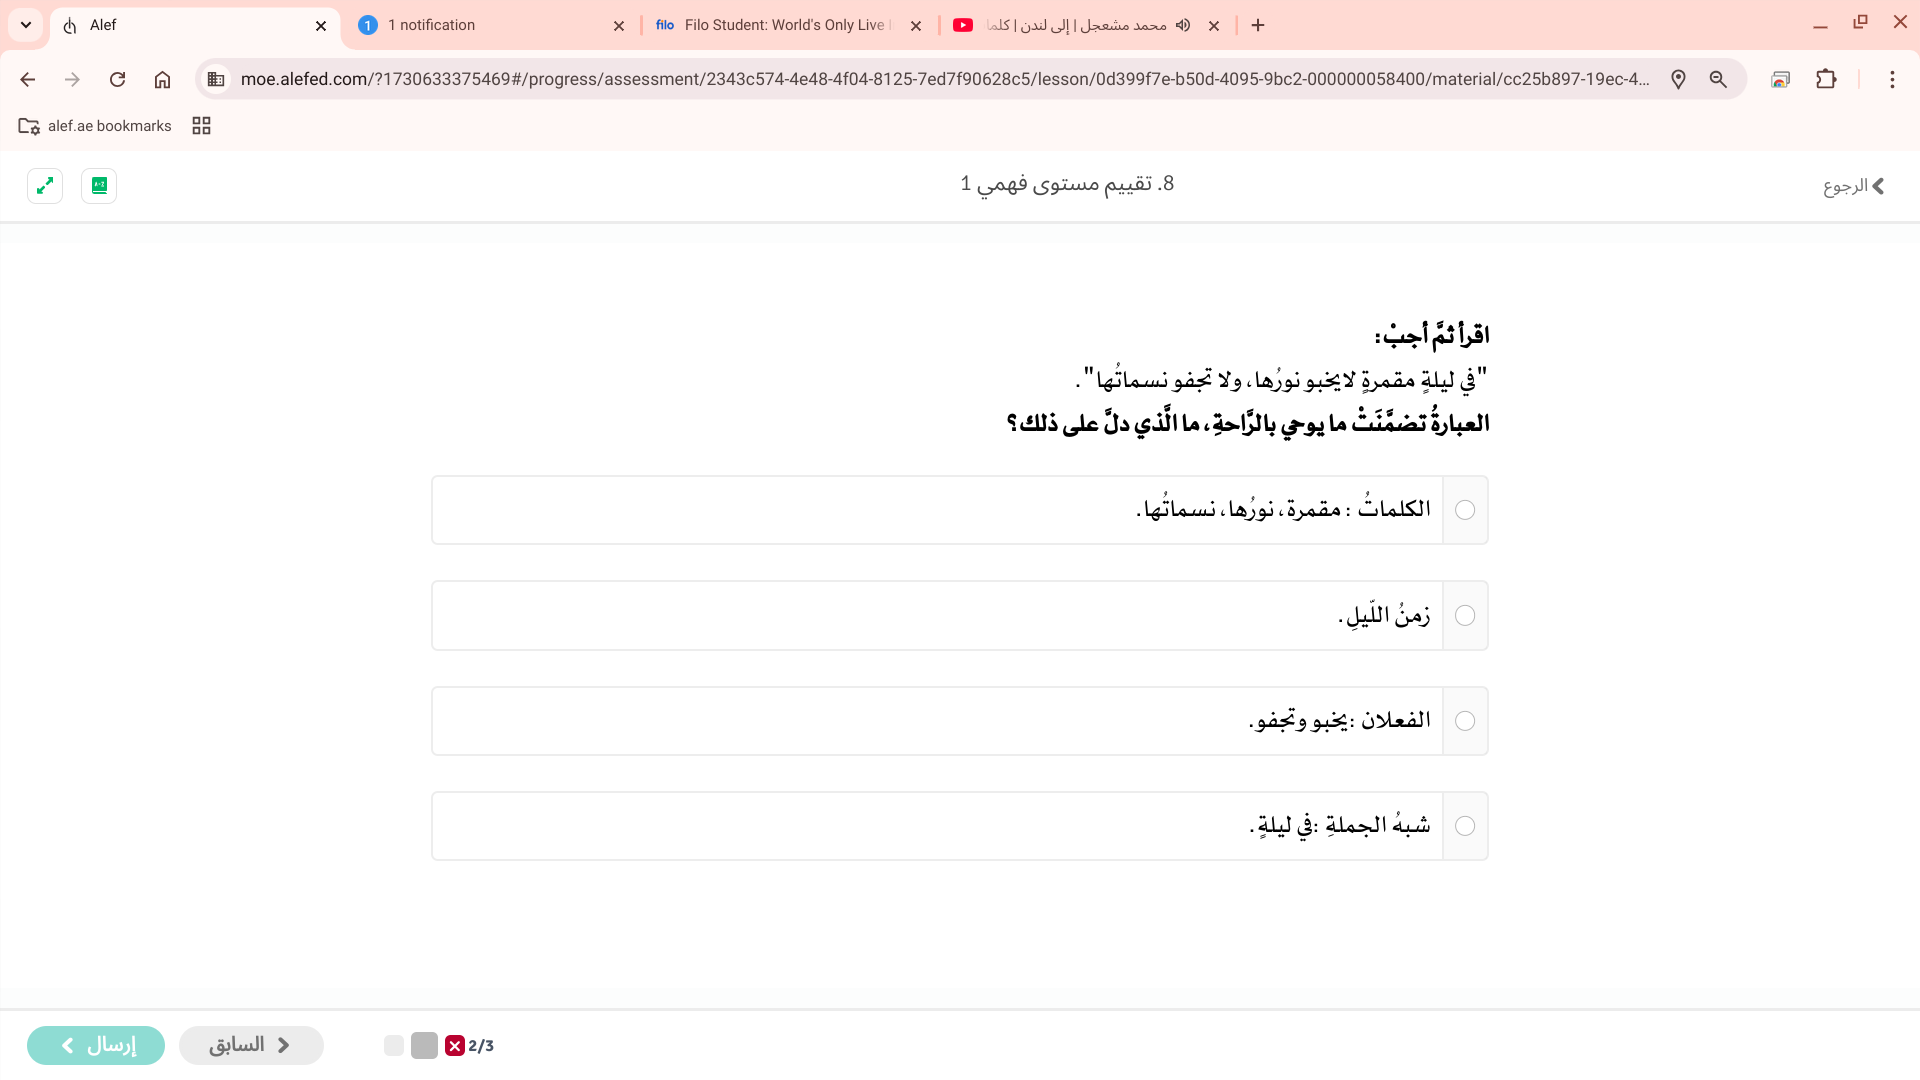Open the green A-Z dictionary icon
This screenshot has width=1920, height=1080.
click(99, 186)
